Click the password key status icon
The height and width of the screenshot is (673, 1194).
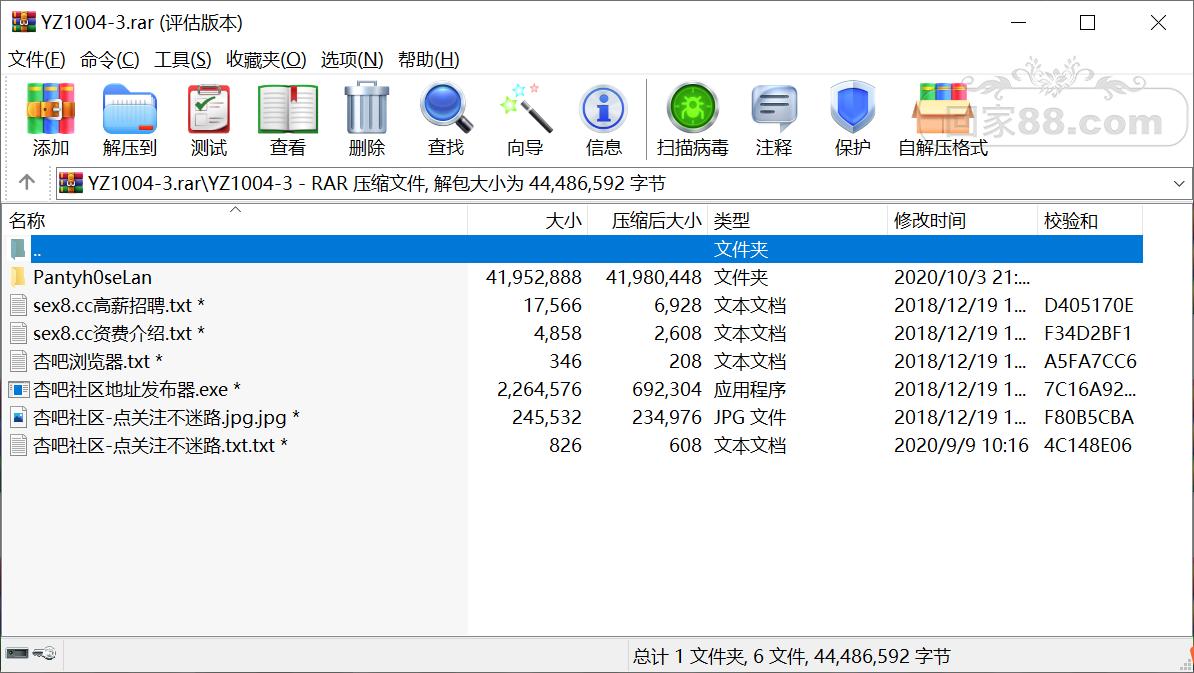pos(45,653)
